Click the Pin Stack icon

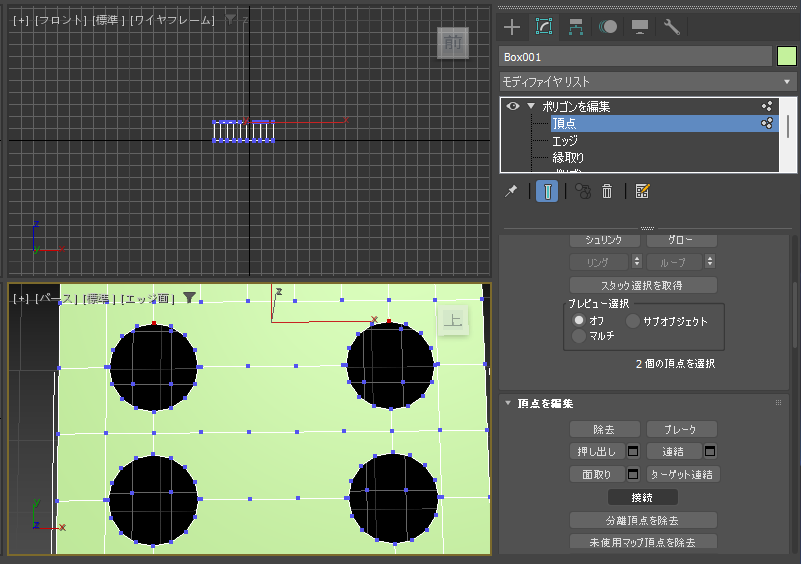[511, 192]
